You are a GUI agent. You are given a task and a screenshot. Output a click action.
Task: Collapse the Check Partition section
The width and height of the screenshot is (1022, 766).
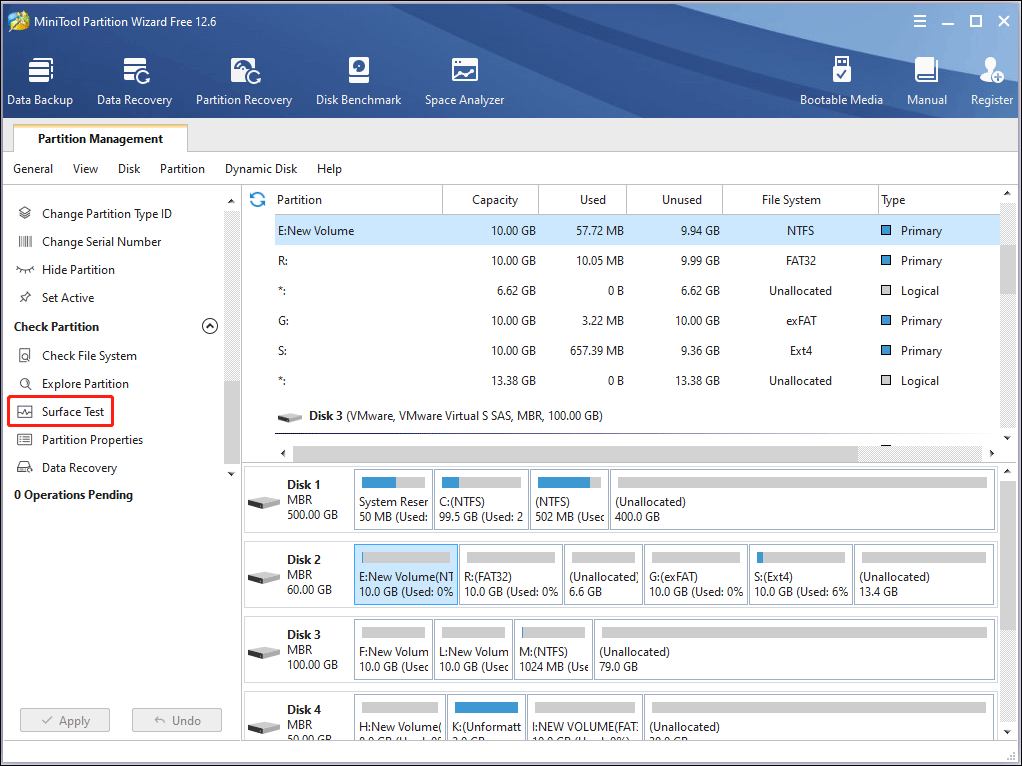coord(210,325)
